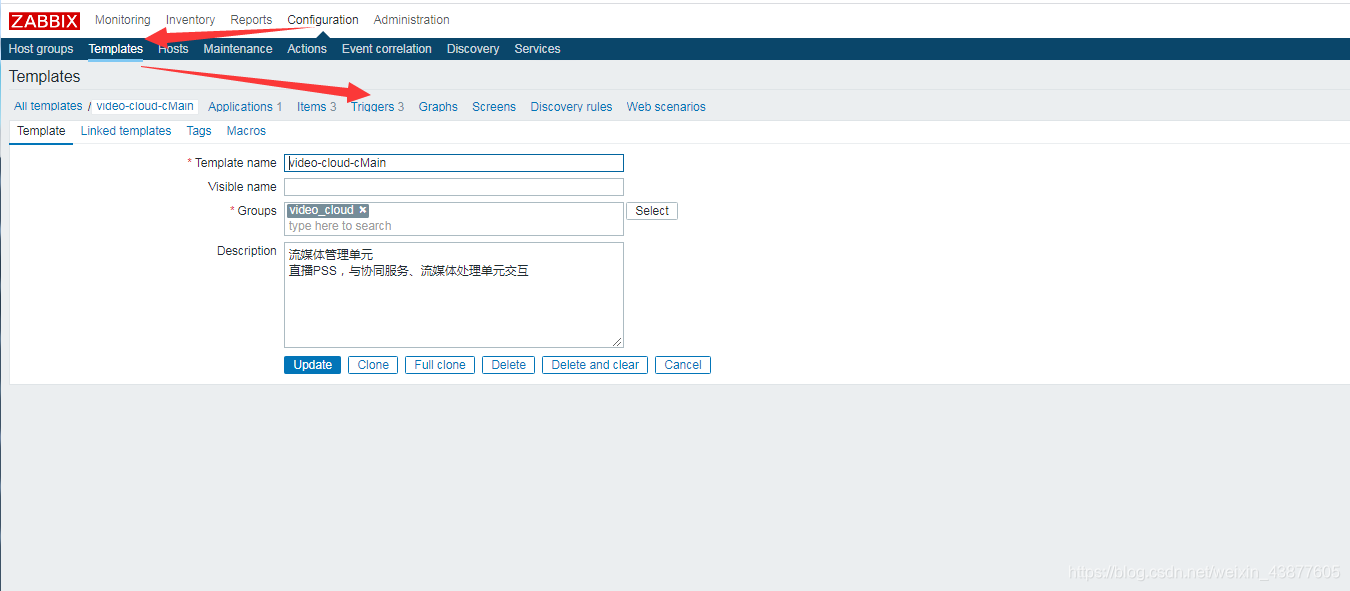Open Screens for this template

click(x=494, y=107)
